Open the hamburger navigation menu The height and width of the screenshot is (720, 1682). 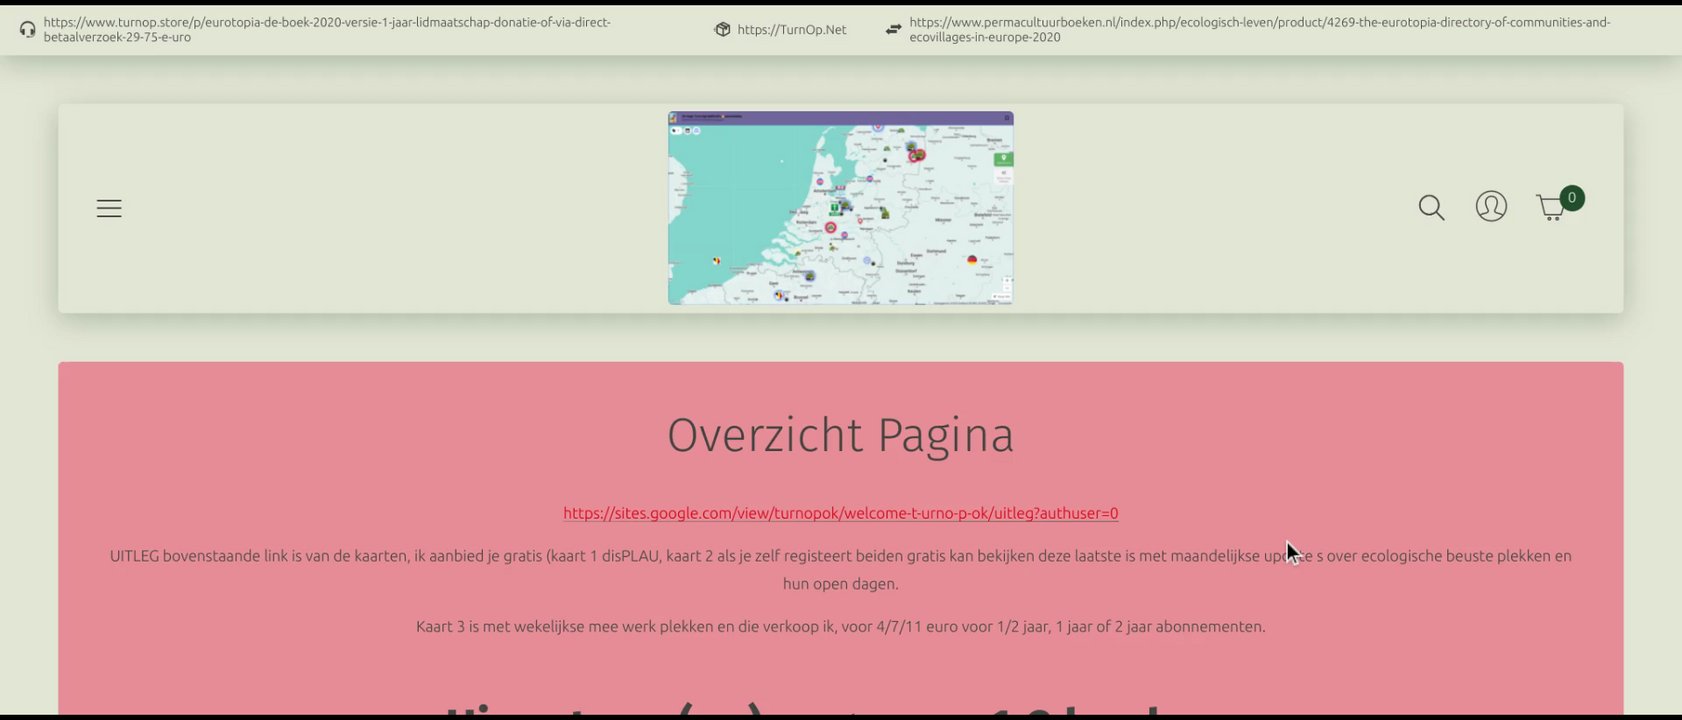(109, 208)
